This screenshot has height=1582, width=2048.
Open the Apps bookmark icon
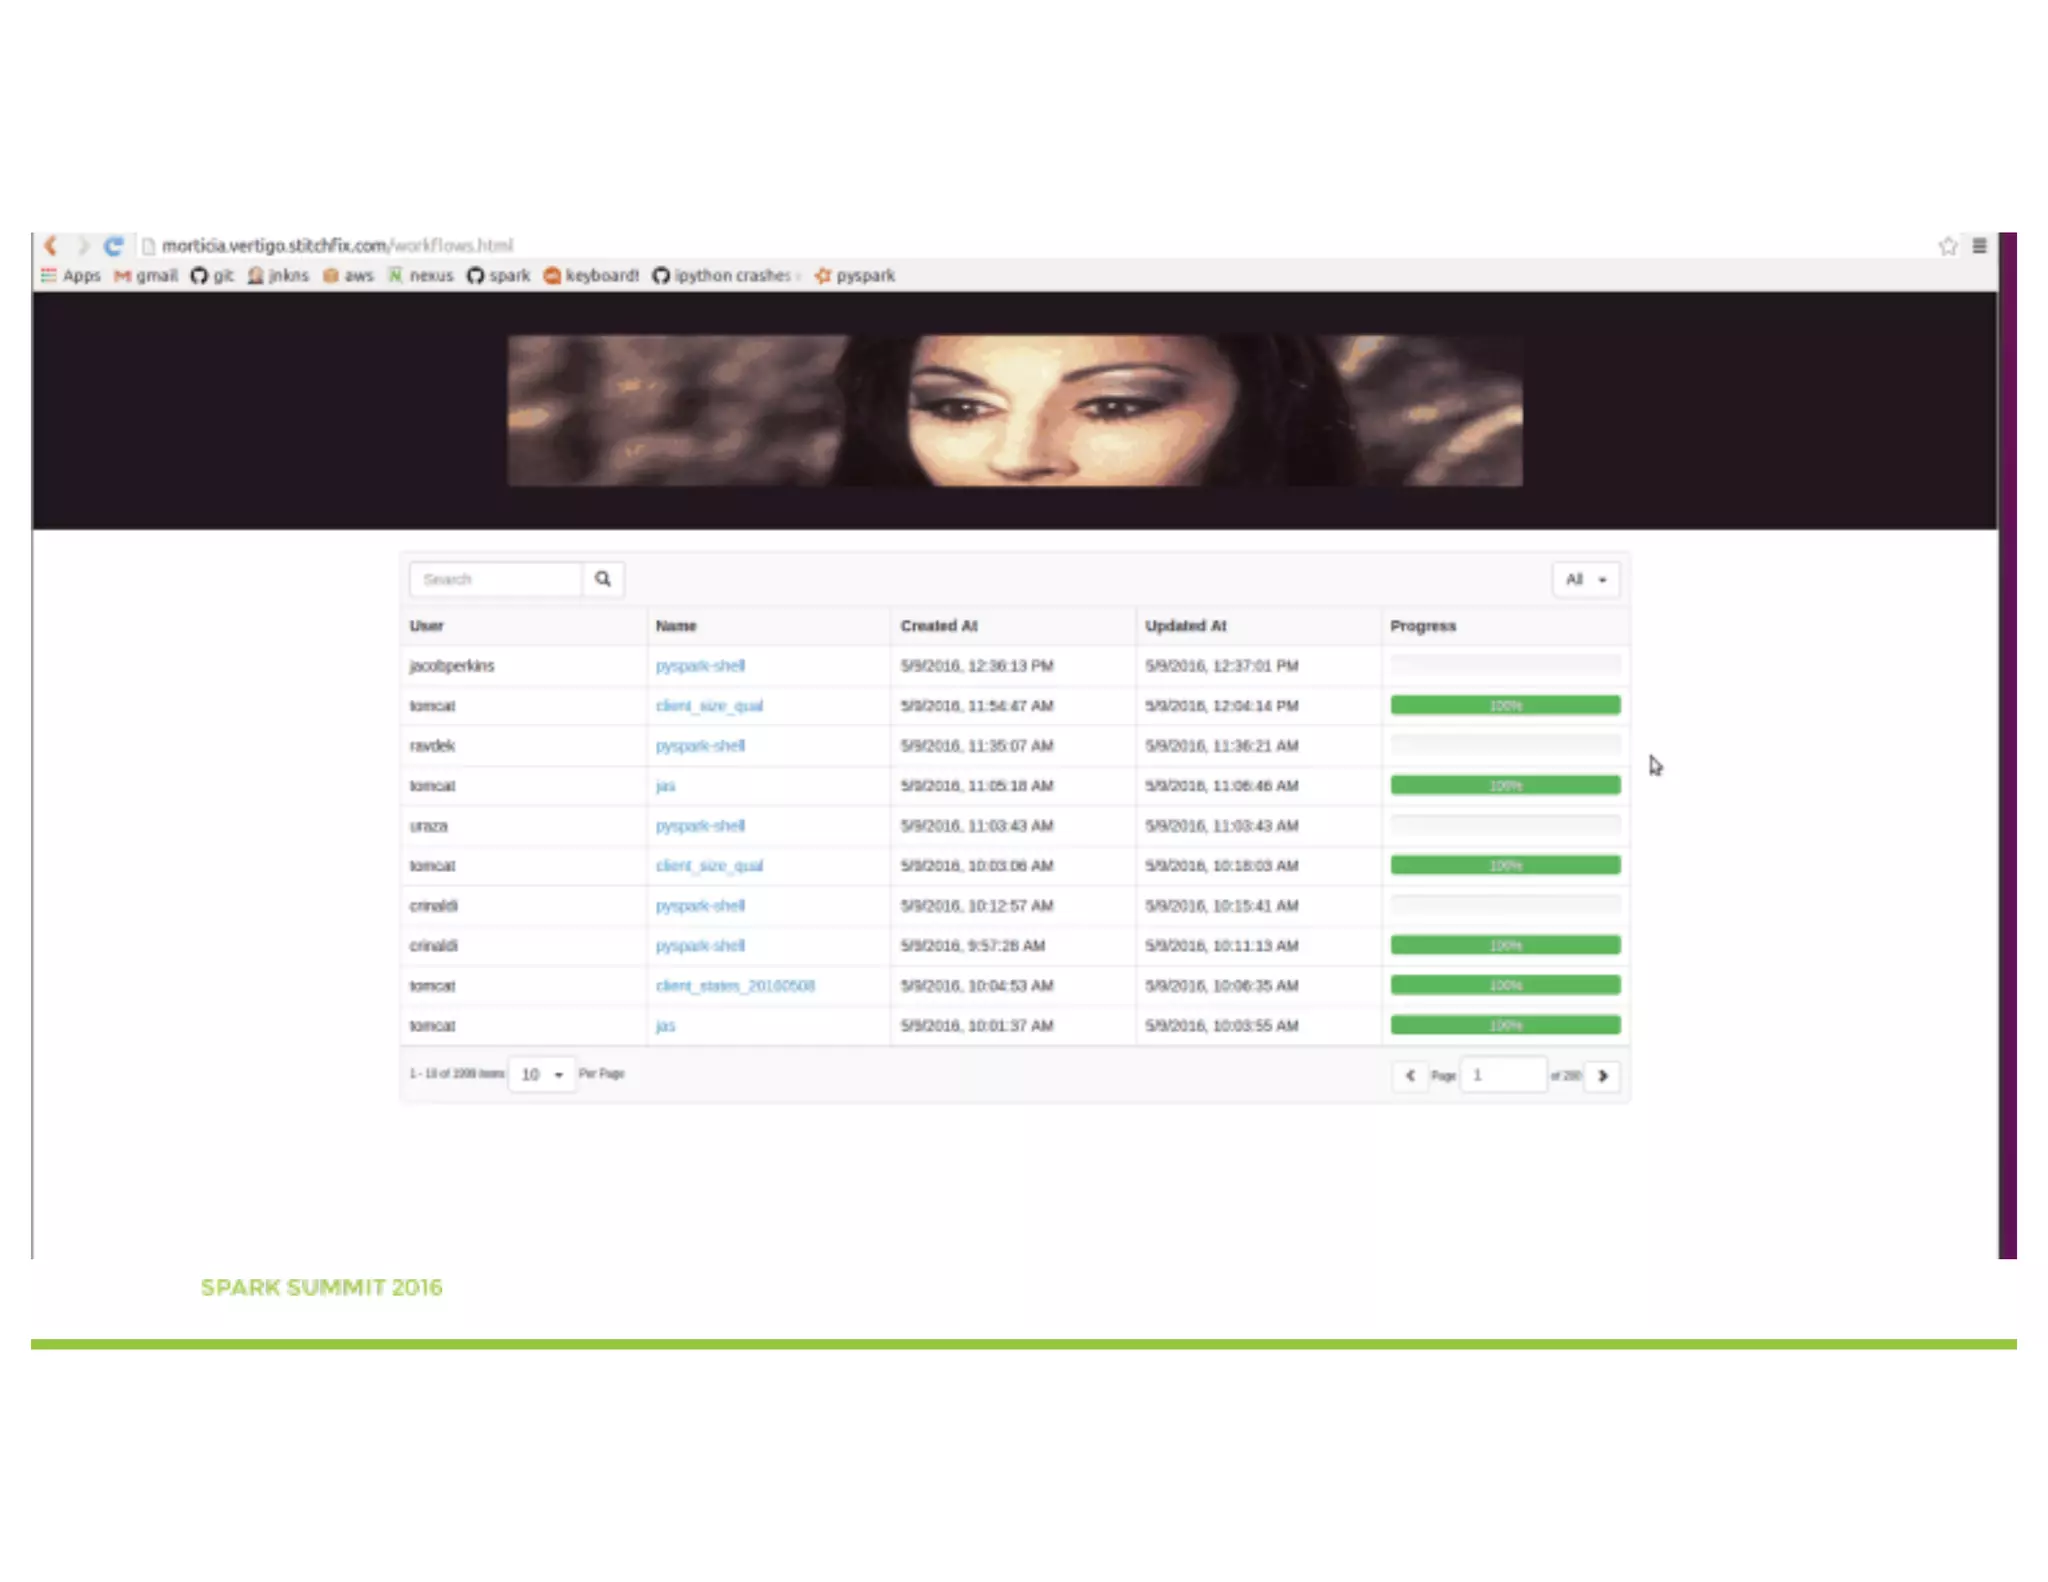[49, 275]
